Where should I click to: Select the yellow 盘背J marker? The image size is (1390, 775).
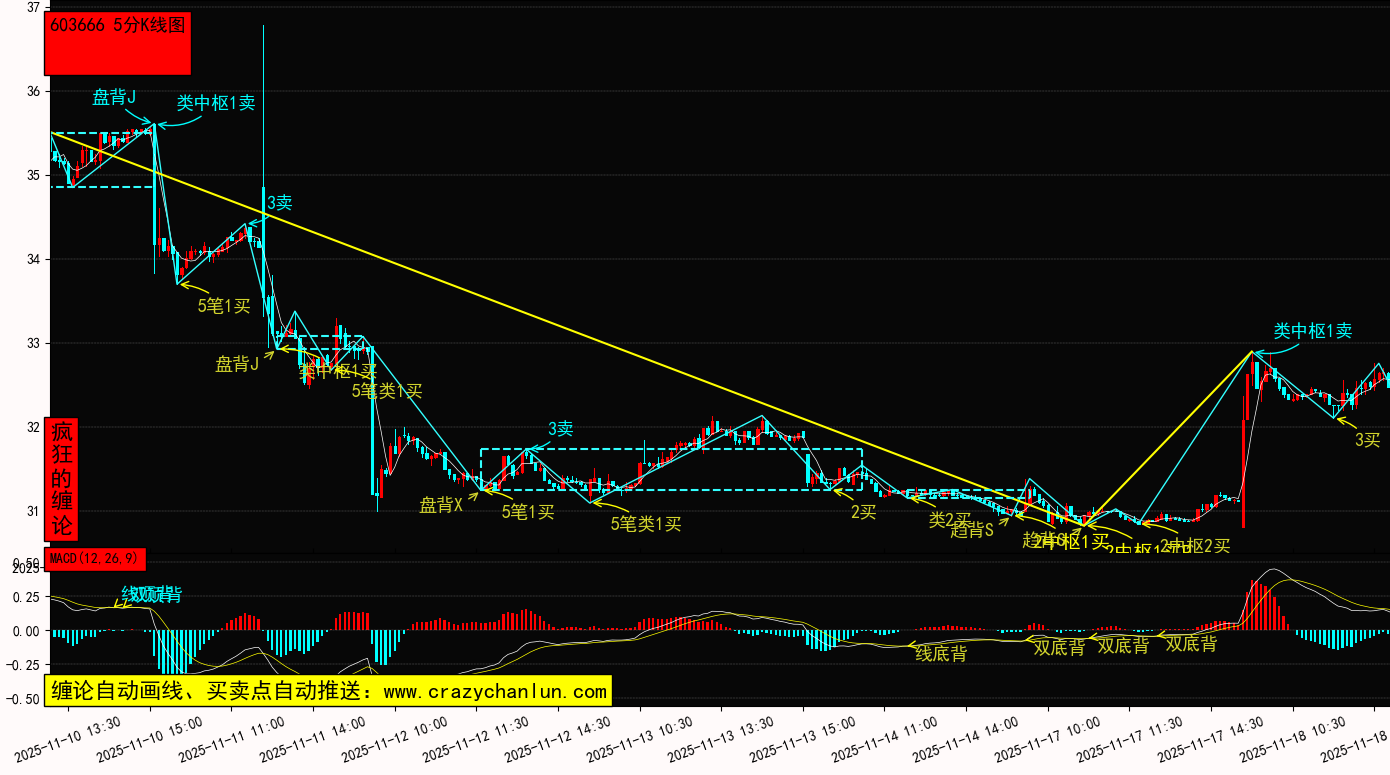[237, 364]
